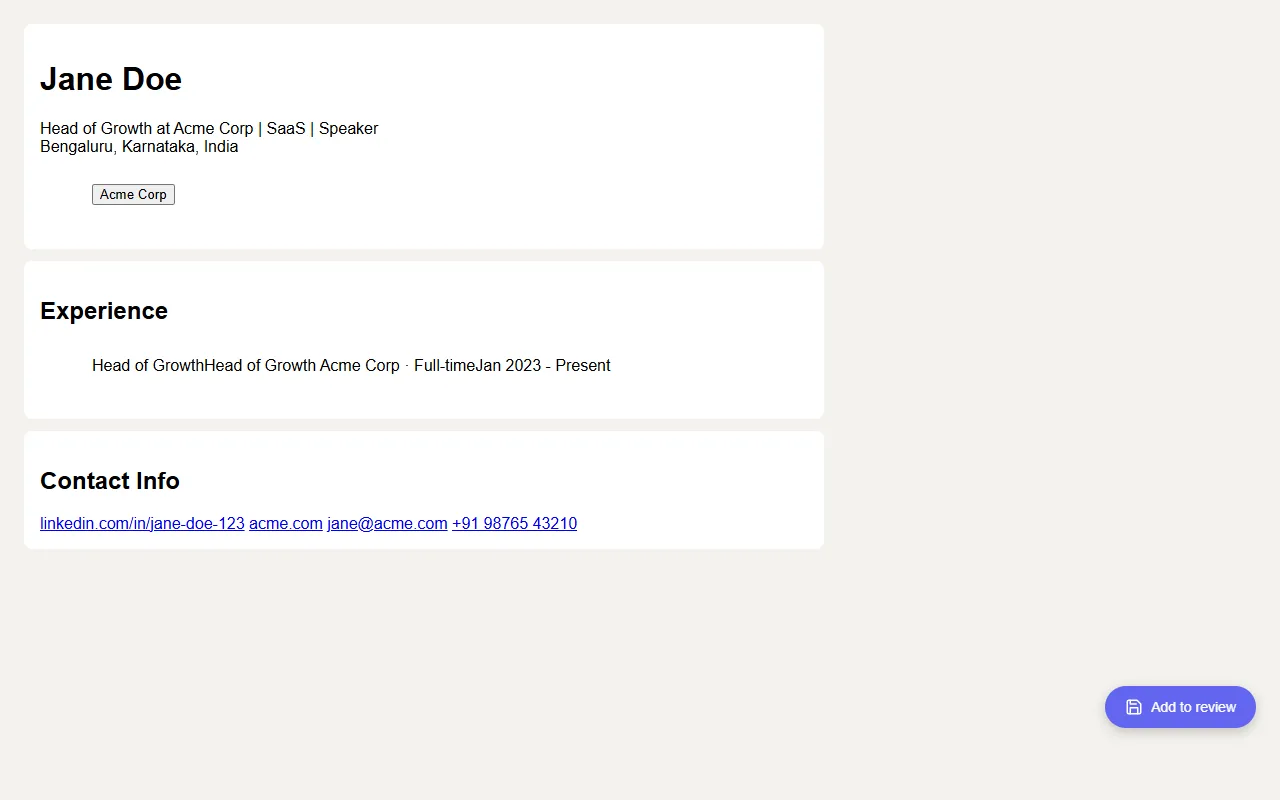
Task: Click the Bengaluru, Karnataka, India location text
Action: pyautogui.click(x=139, y=146)
